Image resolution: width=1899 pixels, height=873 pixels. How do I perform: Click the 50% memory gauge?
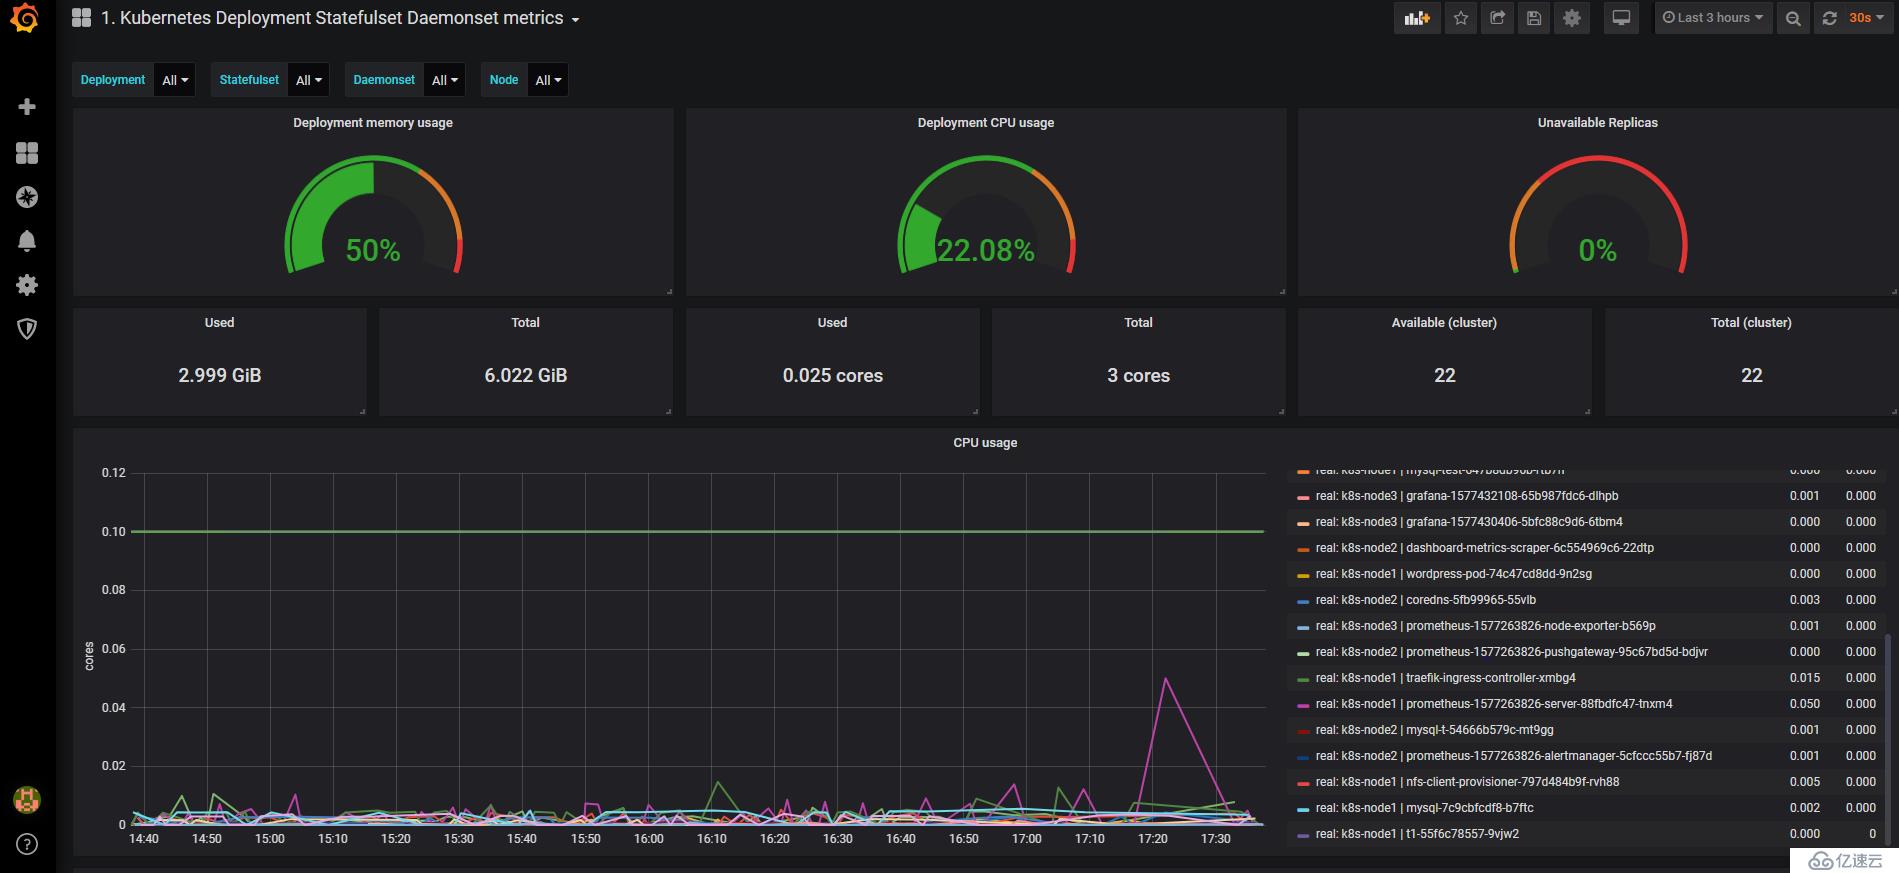click(373, 215)
